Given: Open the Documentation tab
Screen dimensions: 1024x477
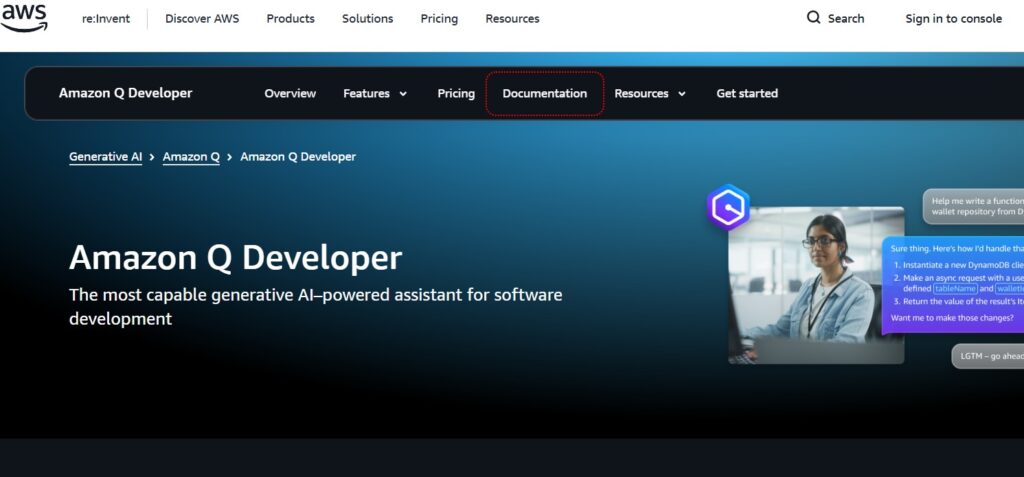Looking at the screenshot, I should tap(545, 93).
